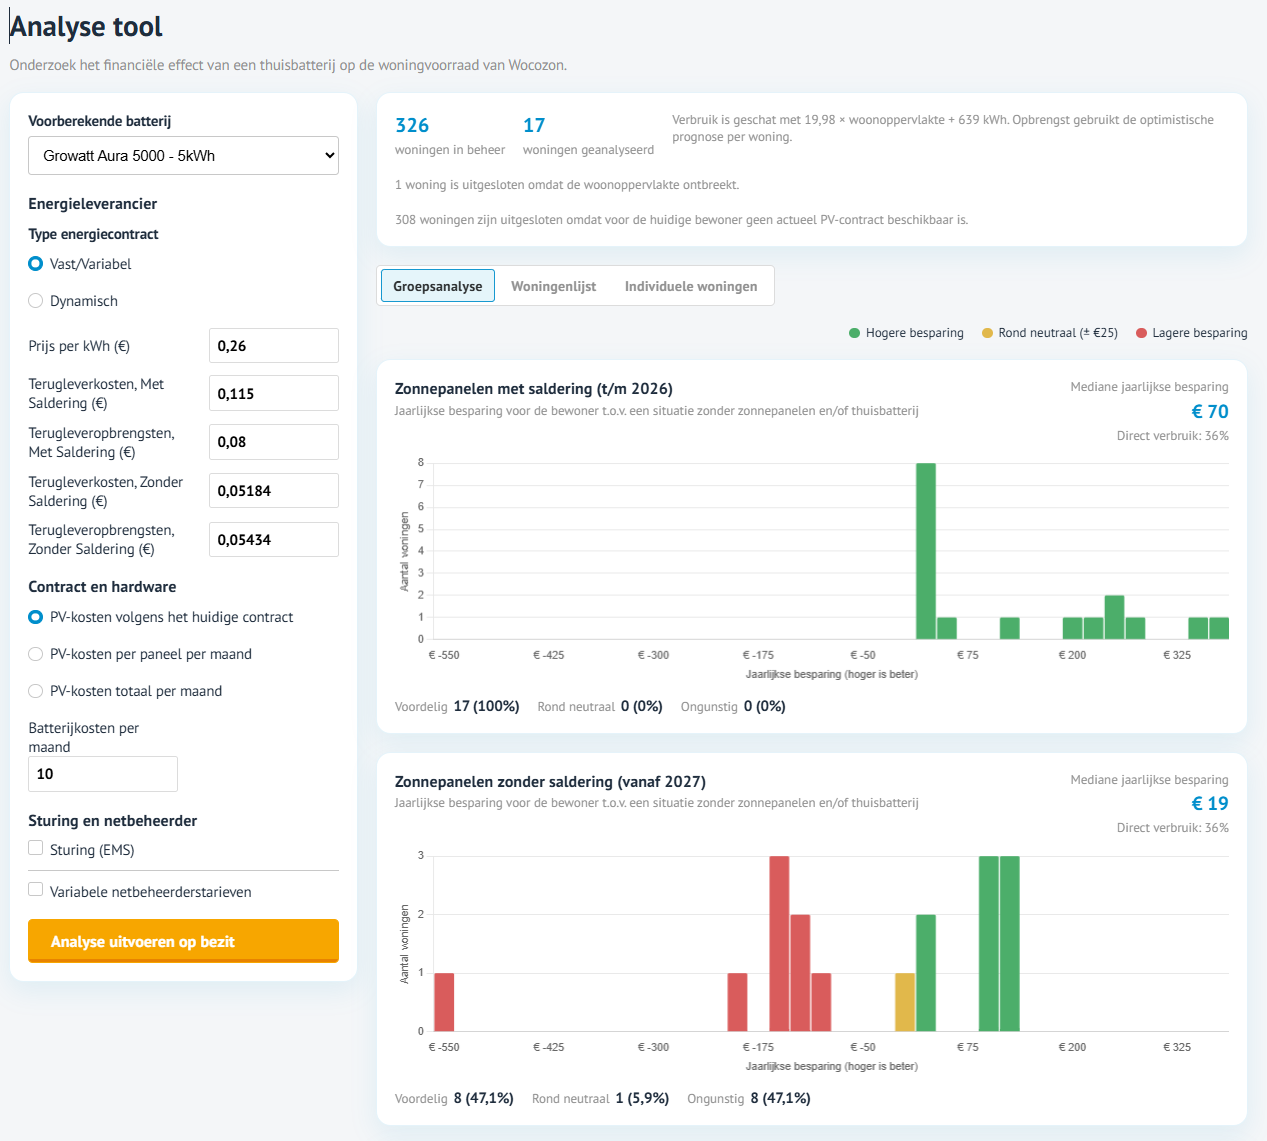Click the 'Contract en hardware' section heading

click(102, 587)
